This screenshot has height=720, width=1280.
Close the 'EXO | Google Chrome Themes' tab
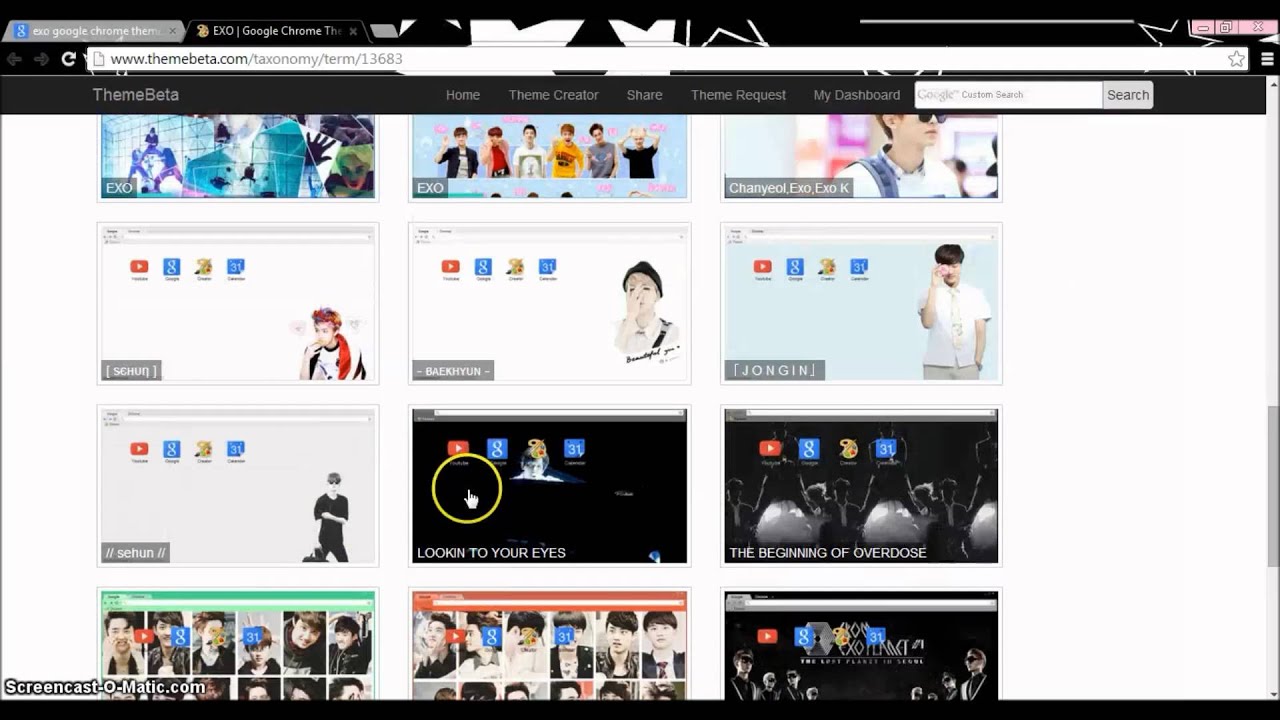click(353, 31)
